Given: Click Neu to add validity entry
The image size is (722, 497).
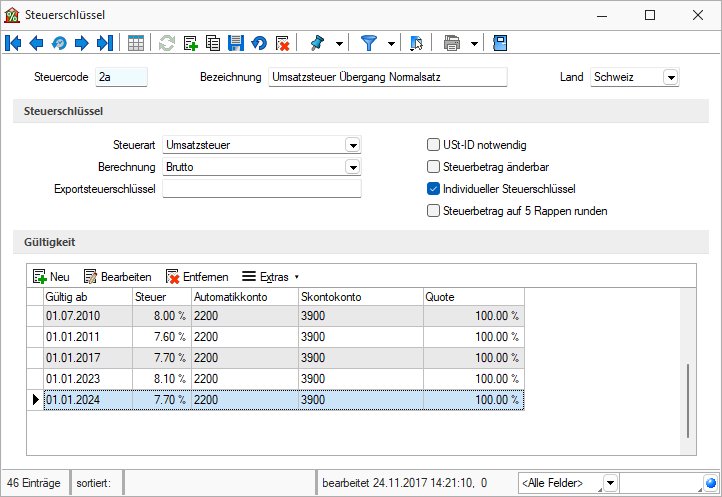Looking at the screenshot, I should pyautogui.click(x=51, y=276).
